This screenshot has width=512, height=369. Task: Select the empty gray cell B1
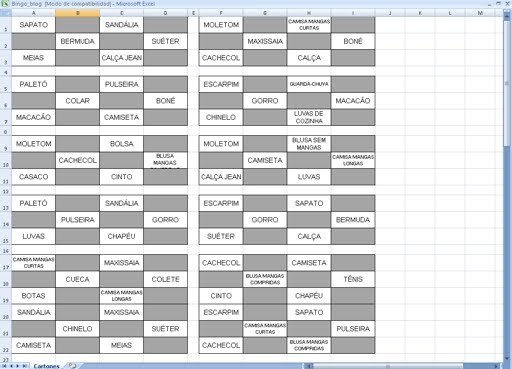[77, 25]
